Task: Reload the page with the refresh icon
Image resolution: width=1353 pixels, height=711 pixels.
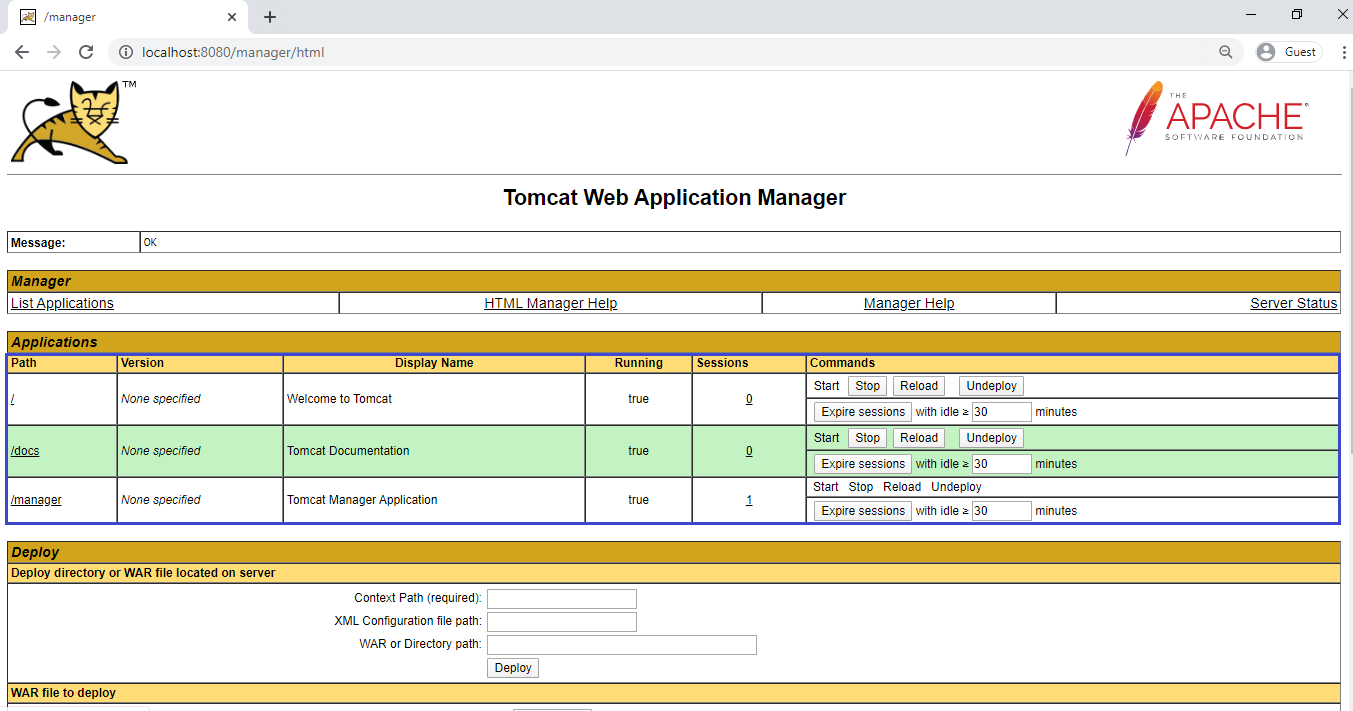Action: 86,52
